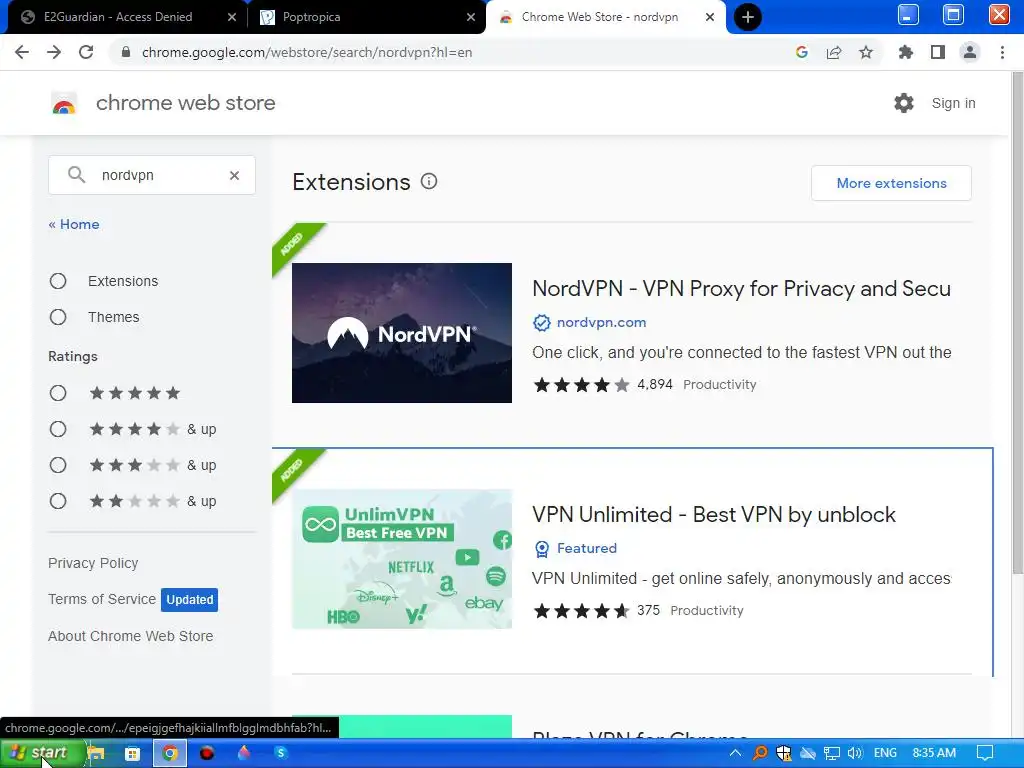Clear the nordvpn search text
The image size is (1024, 768).
click(234, 175)
